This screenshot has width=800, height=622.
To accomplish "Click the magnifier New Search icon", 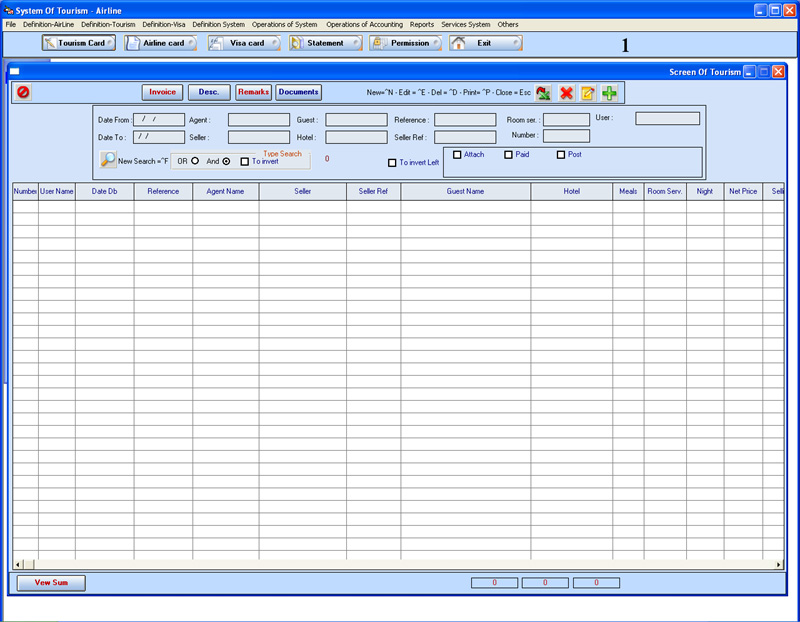I will pyautogui.click(x=108, y=159).
